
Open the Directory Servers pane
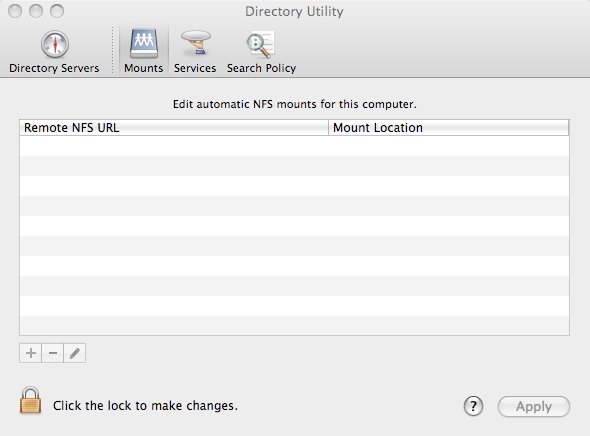(54, 52)
